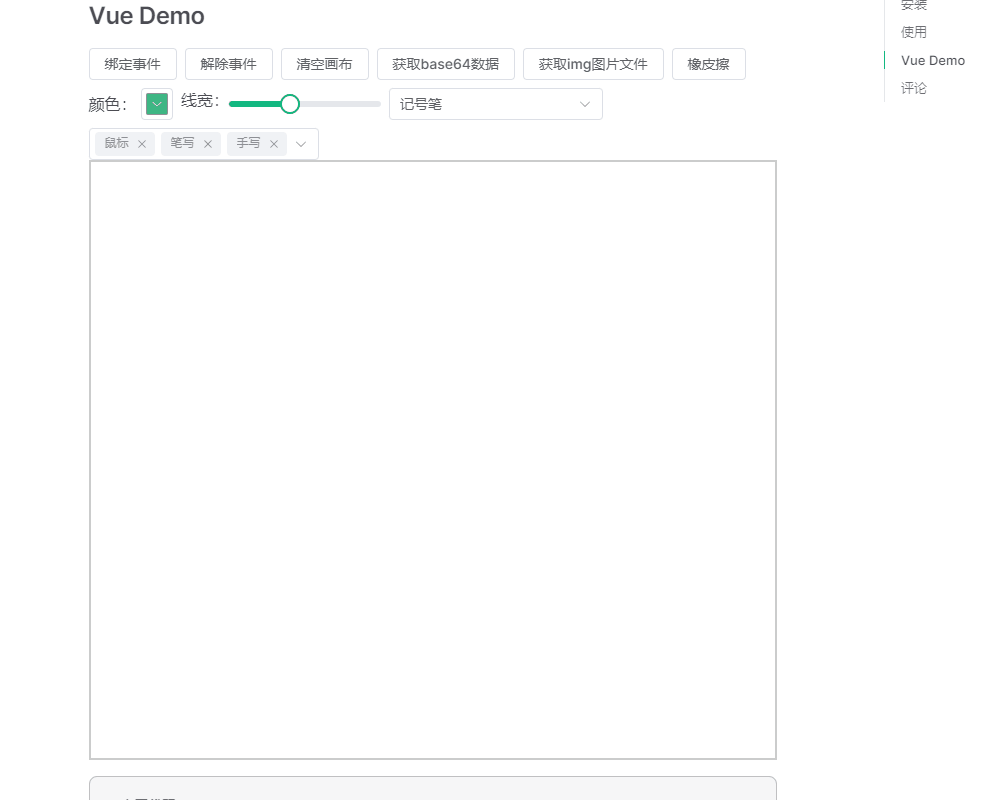Clear the canvas using 清空画布

(x=325, y=63)
